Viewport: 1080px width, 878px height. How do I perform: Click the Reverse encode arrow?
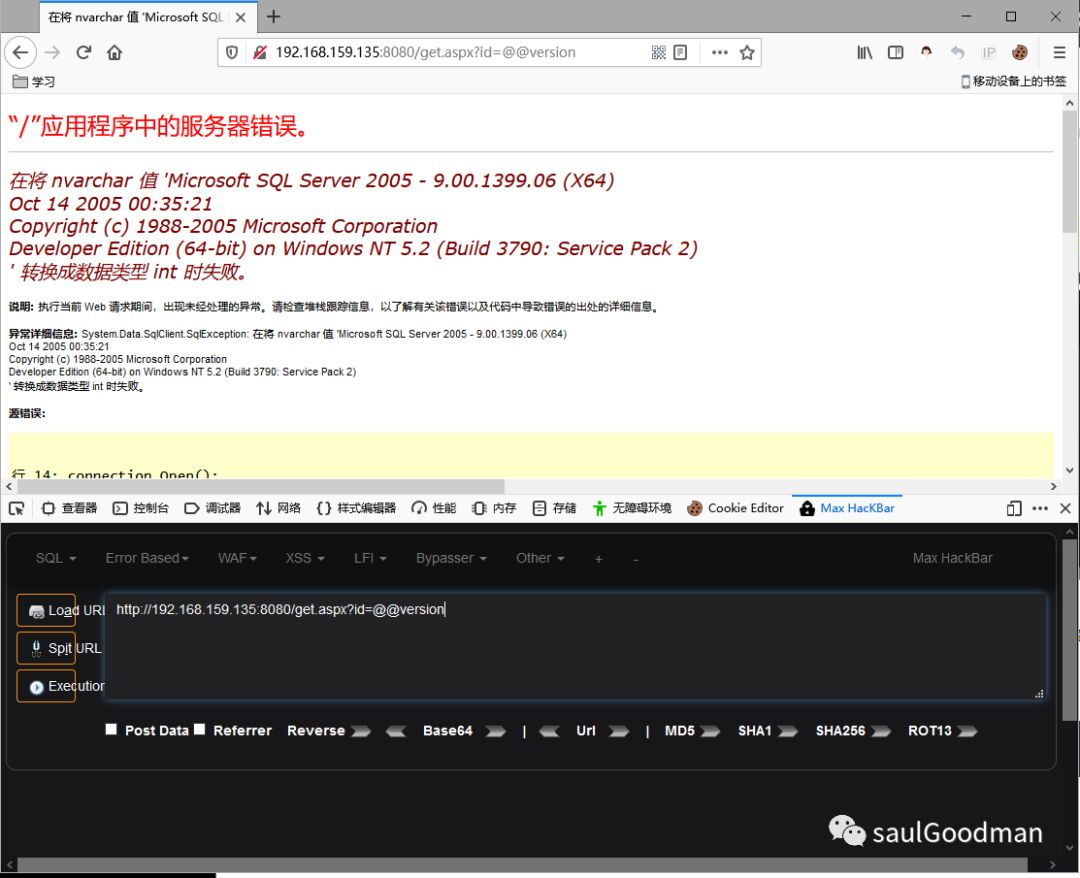click(361, 731)
